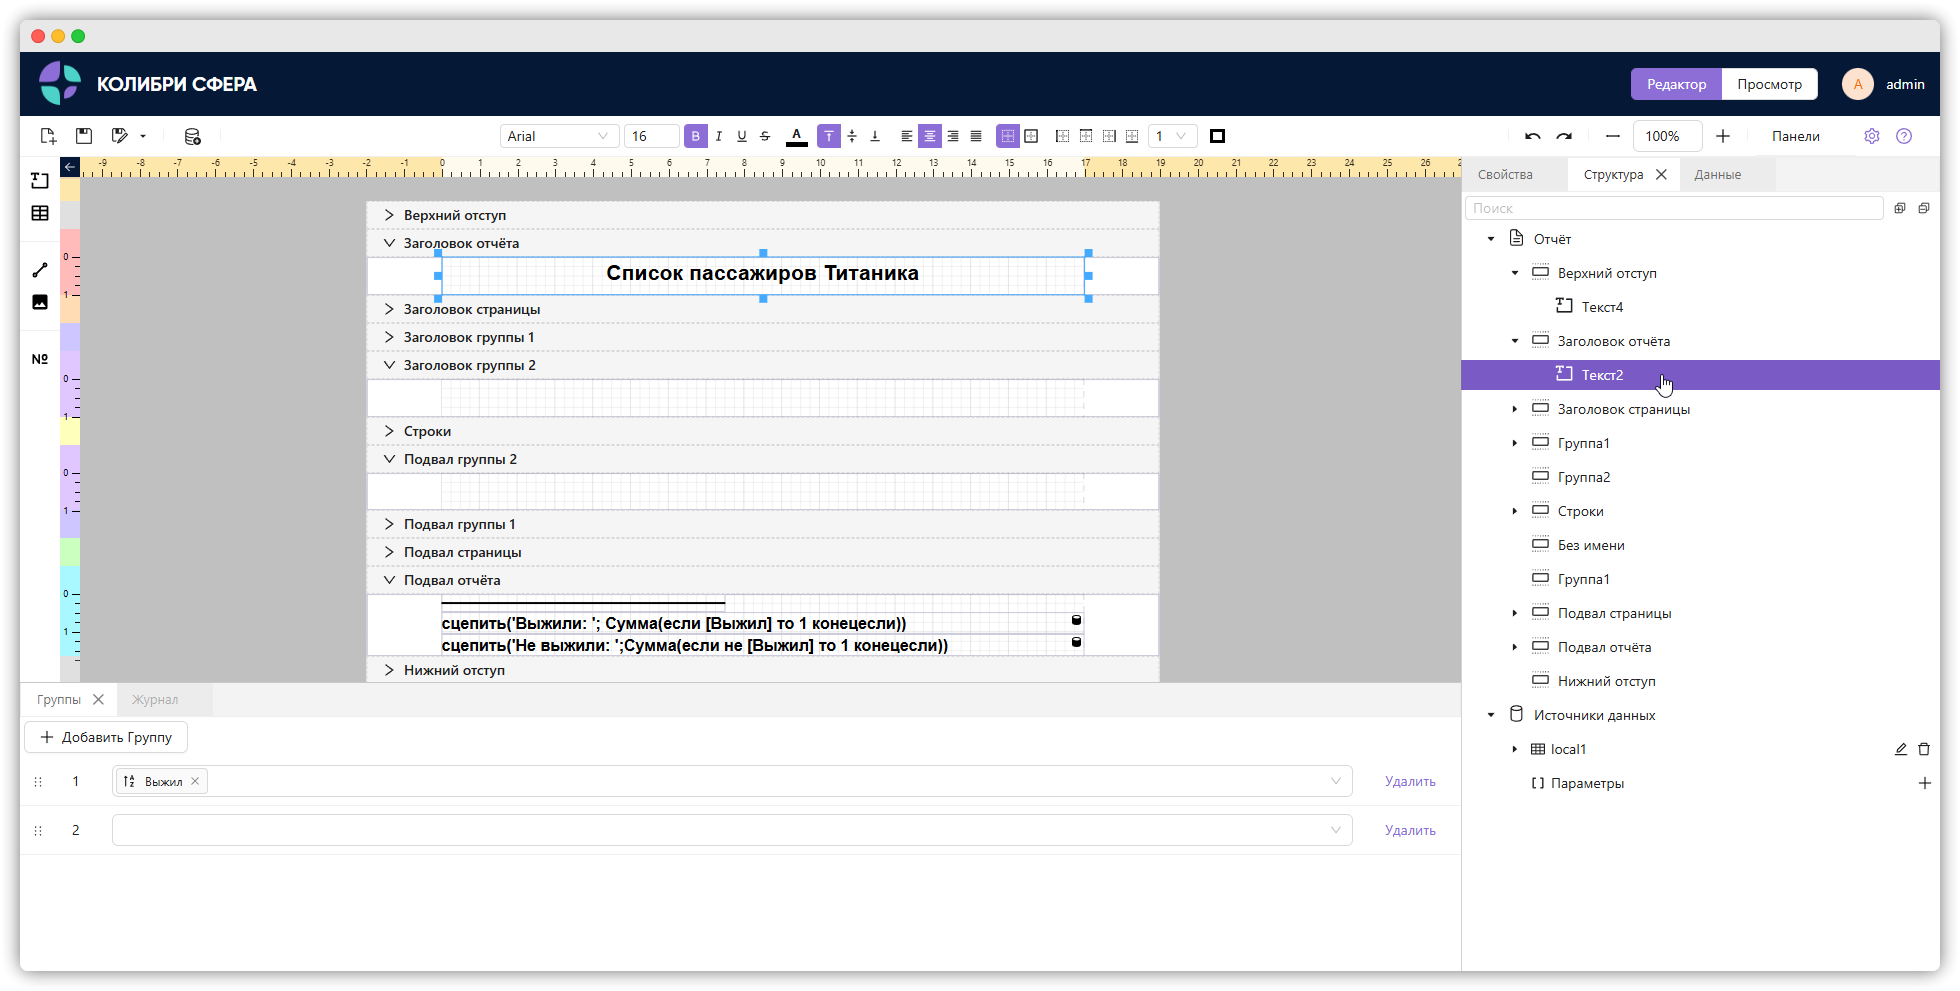The height and width of the screenshot is (991, 1960).
Task: Apply bottom border to element
Action: 1132,136
